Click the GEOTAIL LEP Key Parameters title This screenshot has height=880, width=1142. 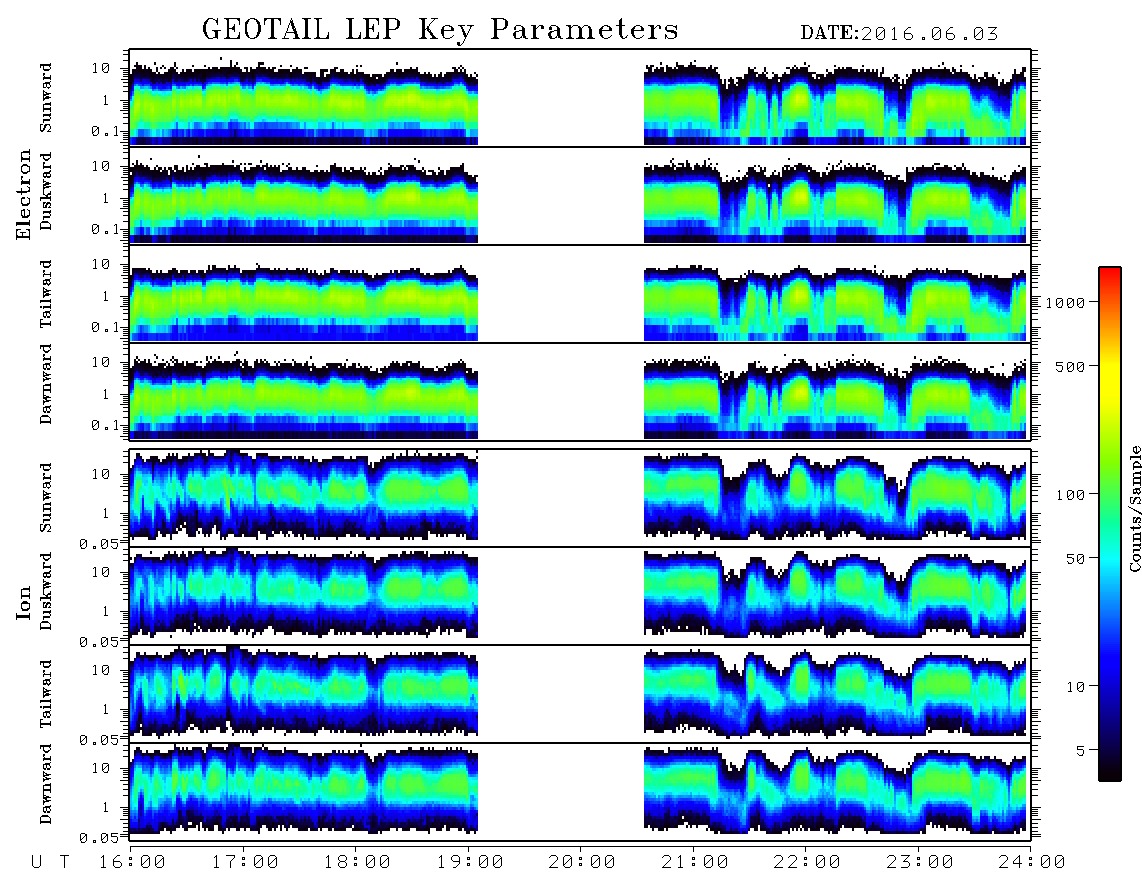[x=440, y=30]
